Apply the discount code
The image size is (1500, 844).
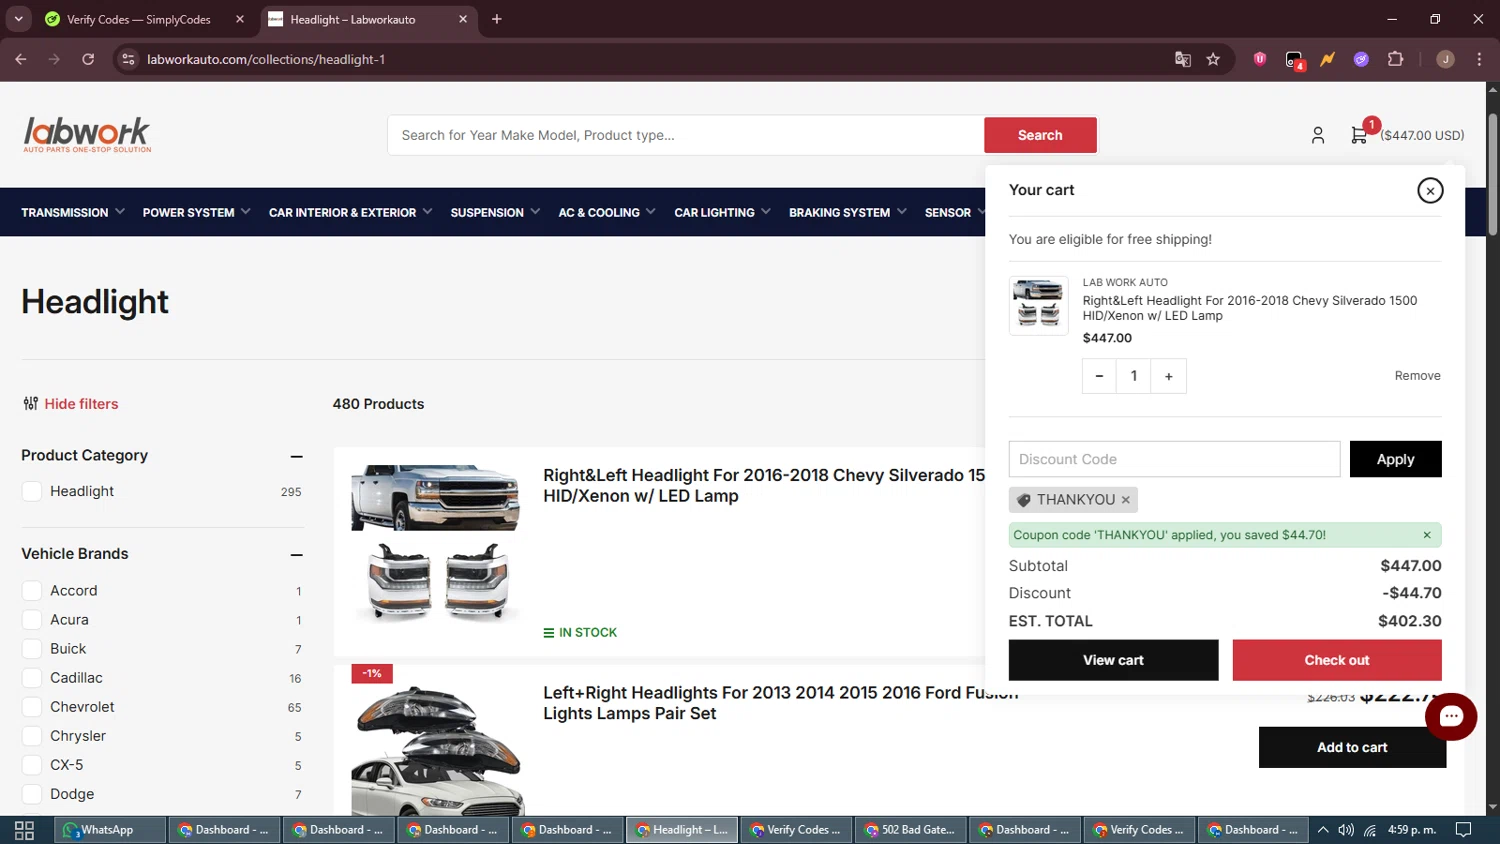click(x=1395, y=459)
